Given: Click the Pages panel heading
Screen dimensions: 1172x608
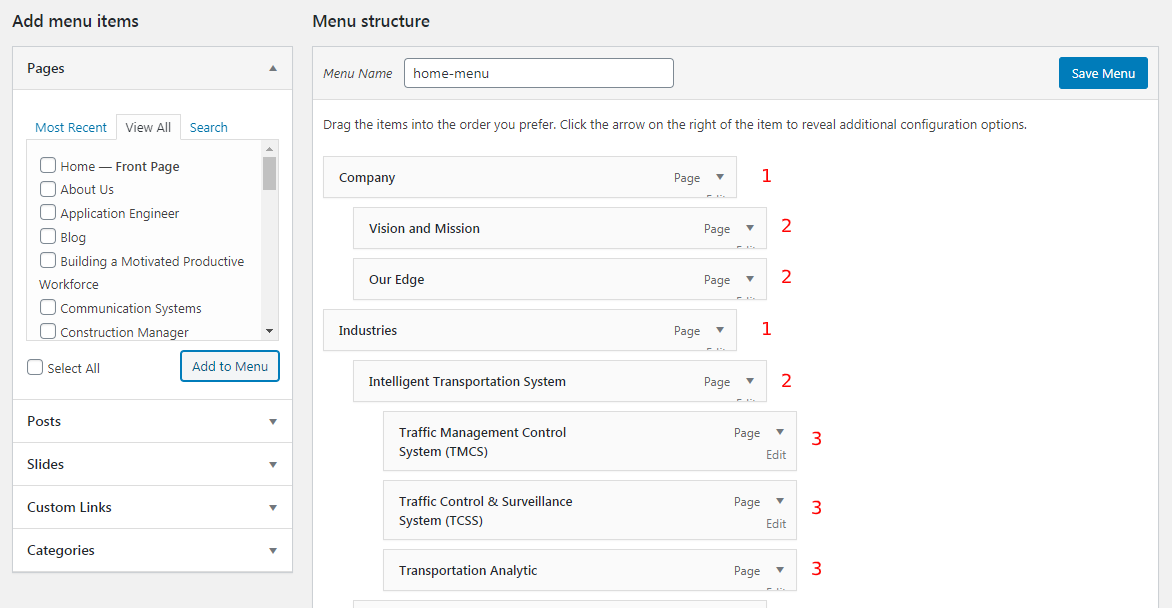Looking at the screenshot, I should coord(152,68).
